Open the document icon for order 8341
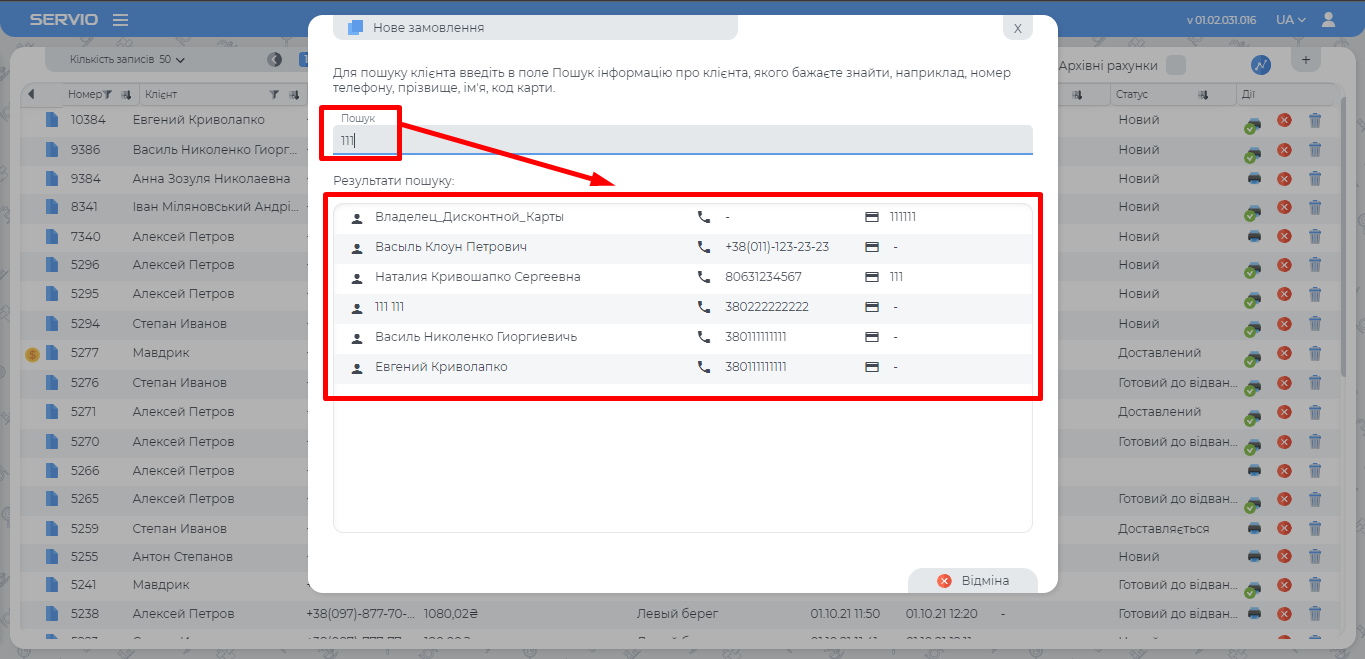 (52, 208)
